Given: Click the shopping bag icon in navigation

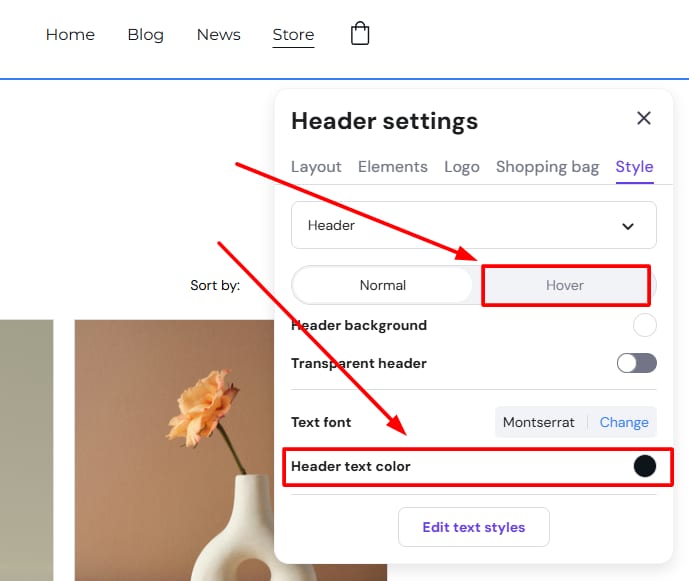Looking at the screenshot, I should (360, 34).
